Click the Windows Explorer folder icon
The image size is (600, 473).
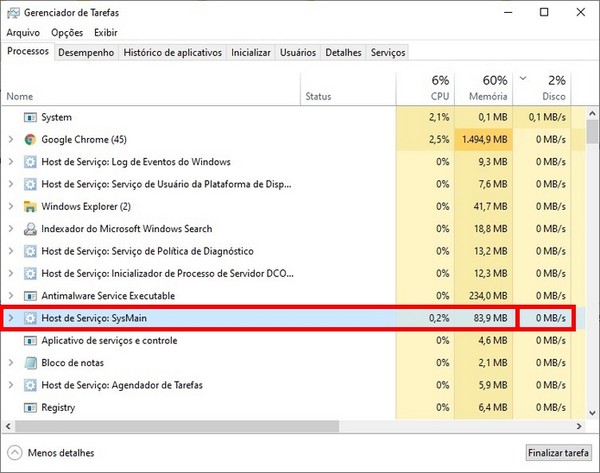click(x=30, y=207)
